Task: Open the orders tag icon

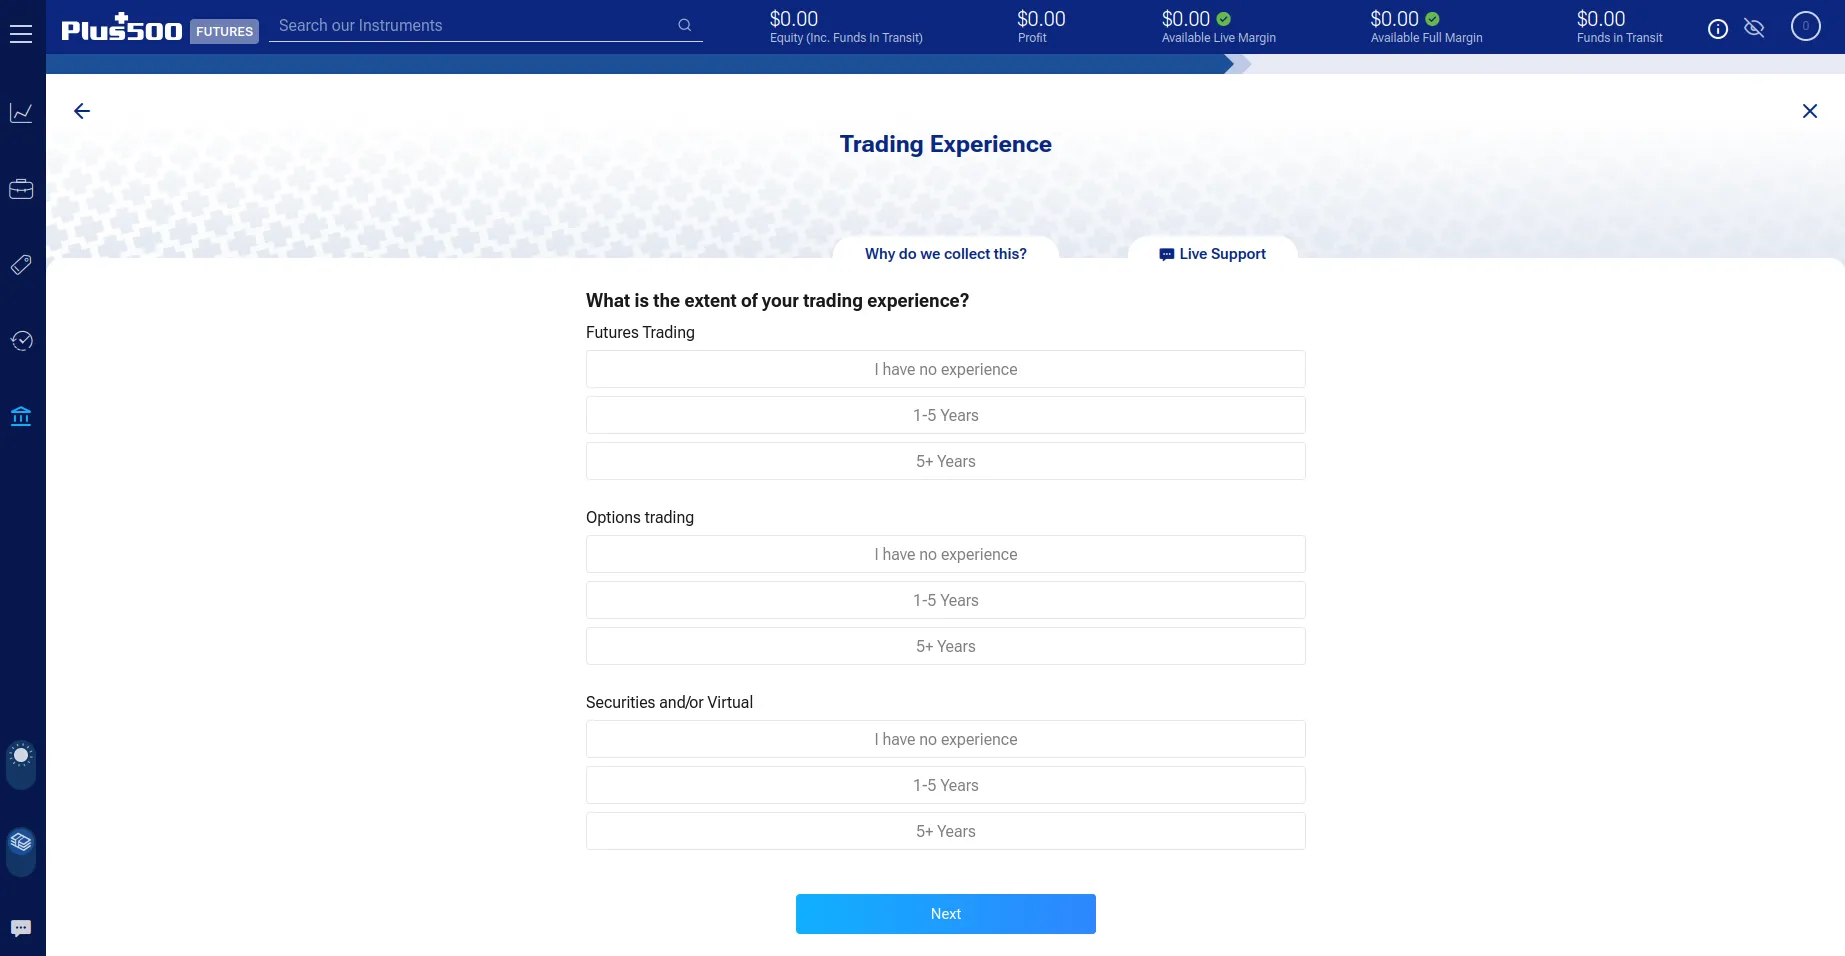Action: pyautogui.click(x=21, y=265)
